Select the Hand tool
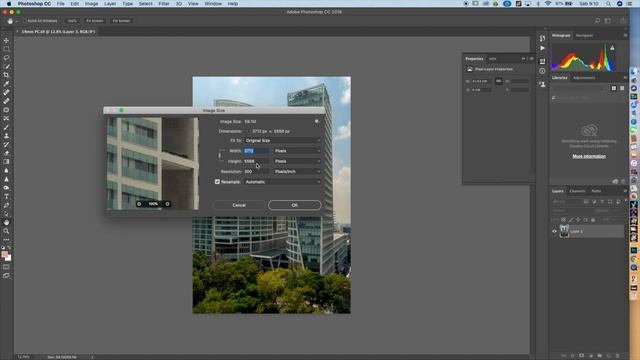The width and height of the screenshot is (640, 360). (6, 222)
